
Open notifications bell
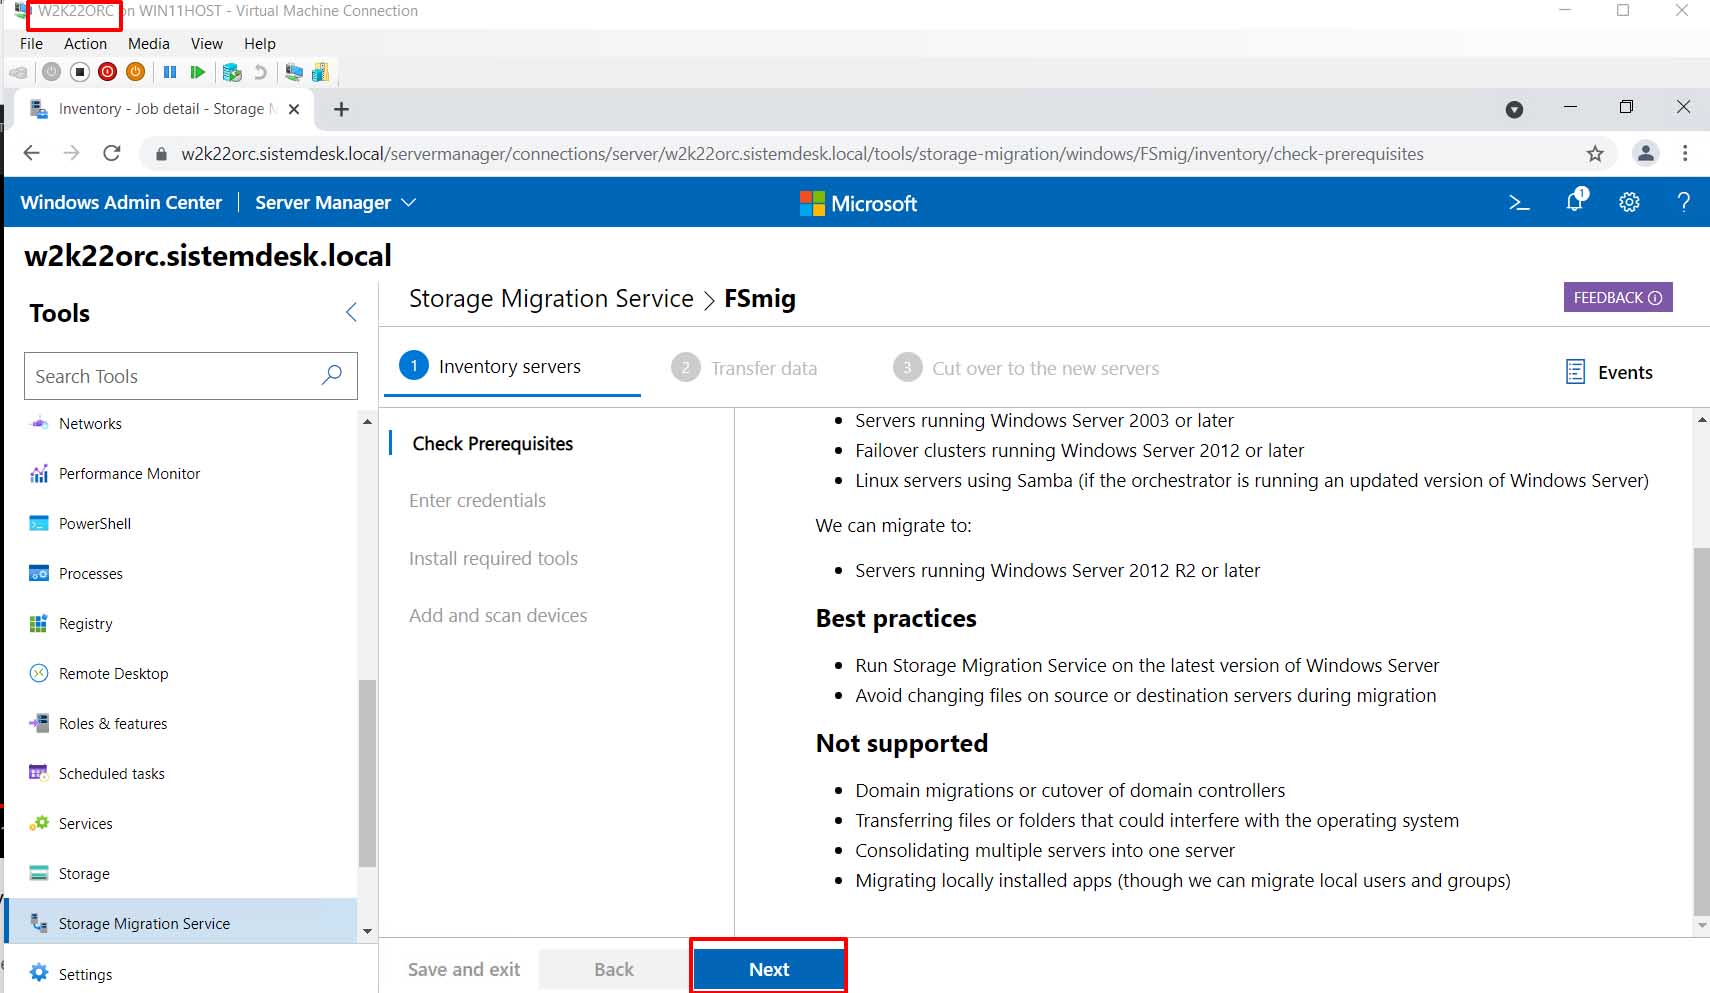click(x=1575, y=201)
